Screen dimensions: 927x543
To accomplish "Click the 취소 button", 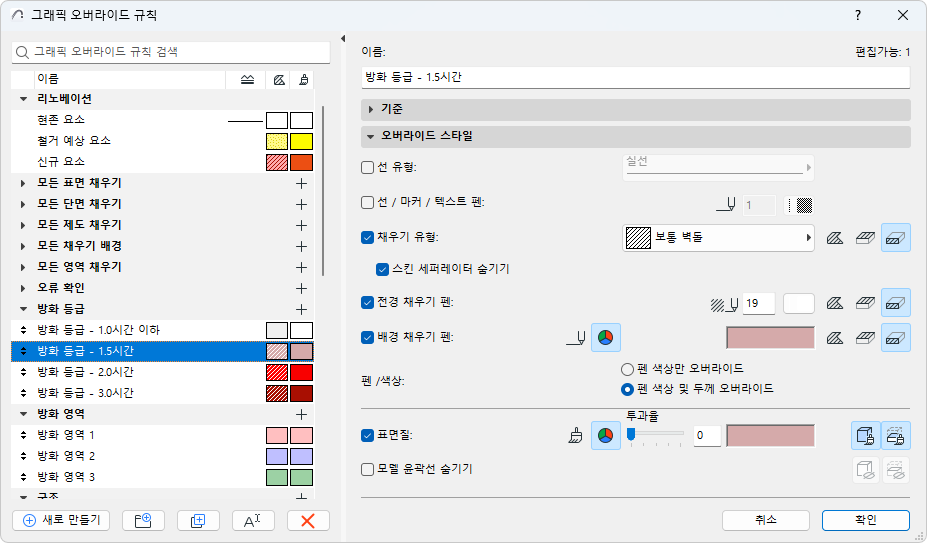I will click(766, 520).
